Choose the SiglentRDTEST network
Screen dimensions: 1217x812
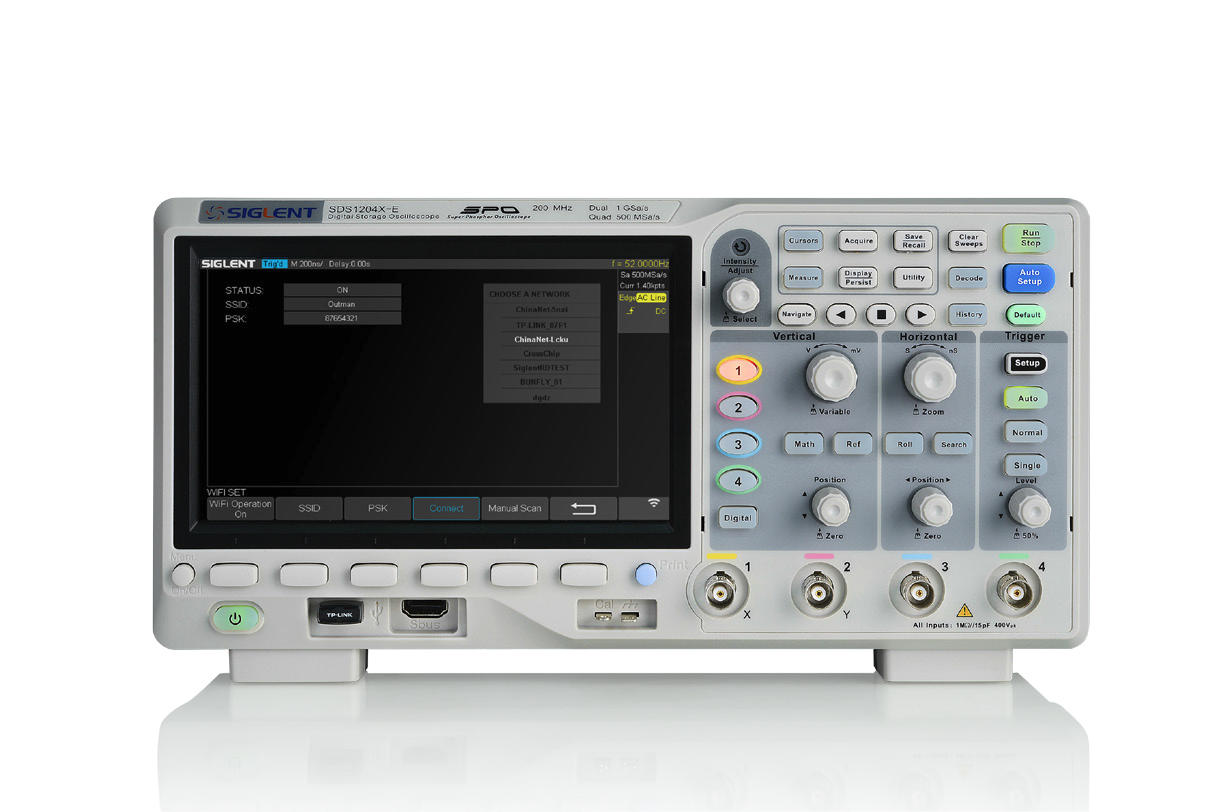(542, 368)
